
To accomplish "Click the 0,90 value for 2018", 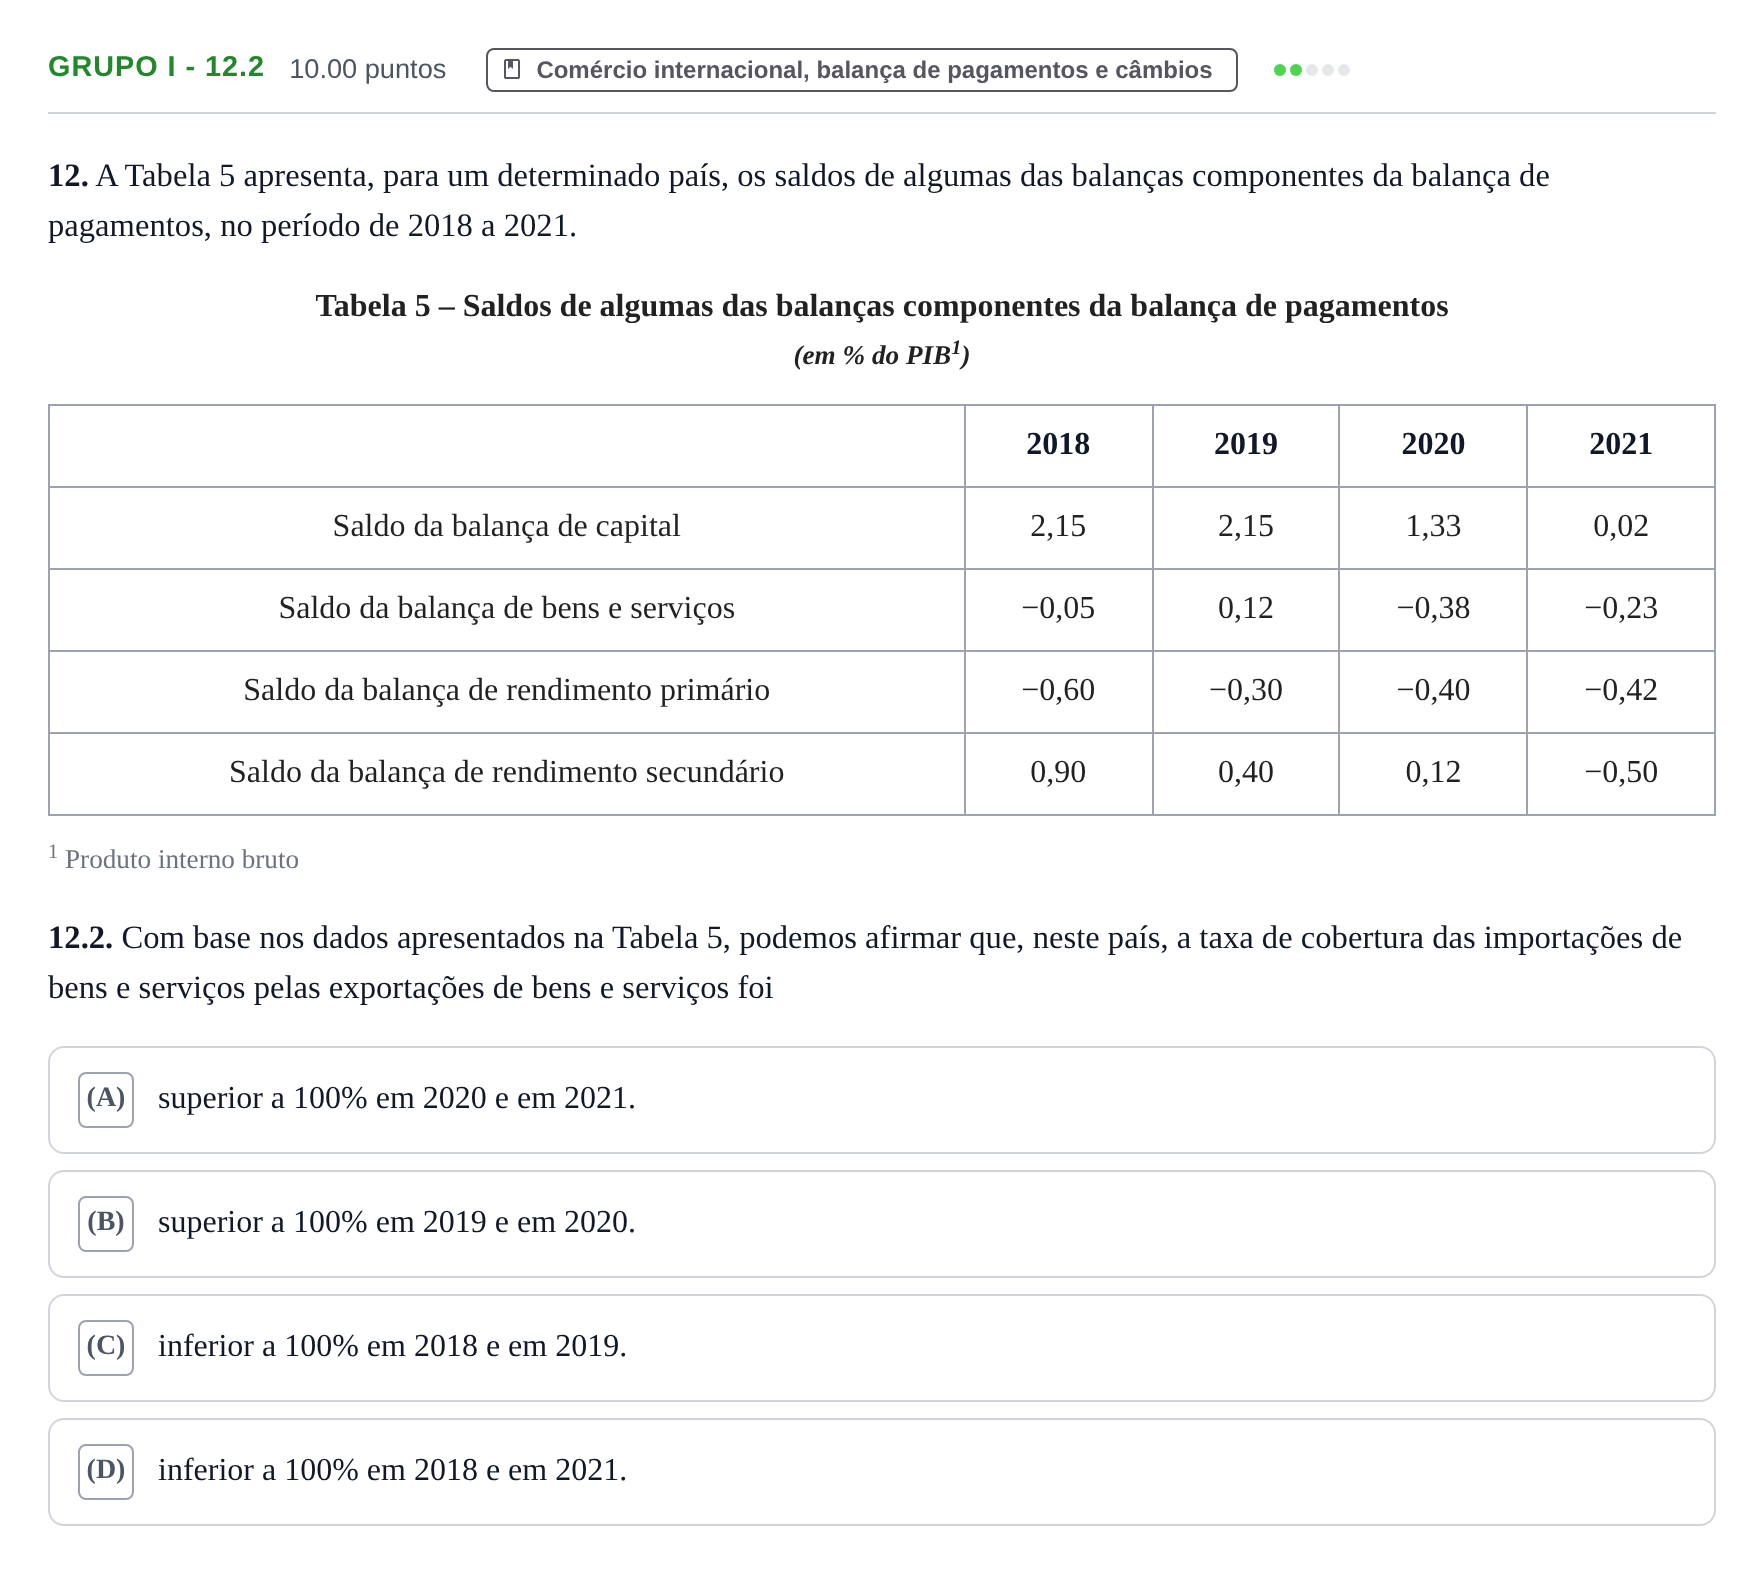I will (1058, 772).
